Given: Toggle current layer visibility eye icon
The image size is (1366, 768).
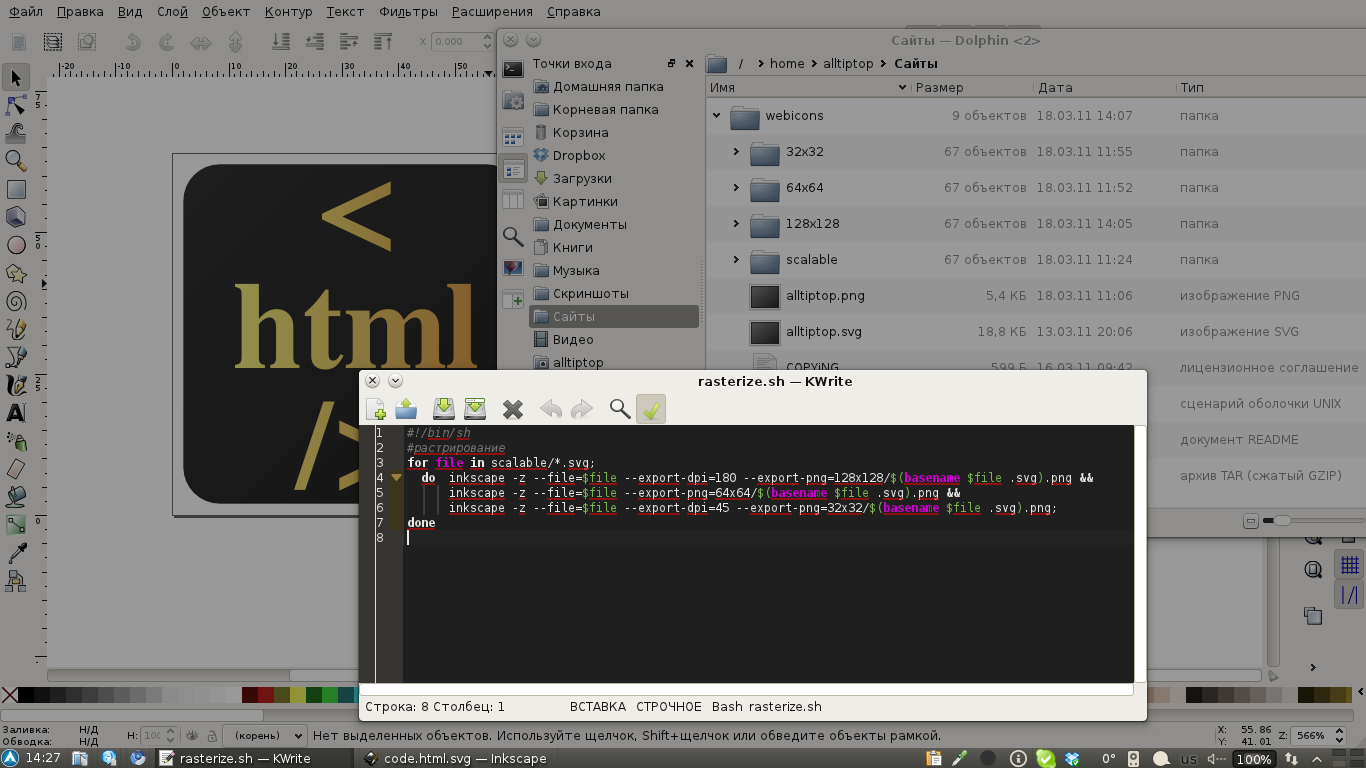Looking at the screenshot, I should (193, 735).
